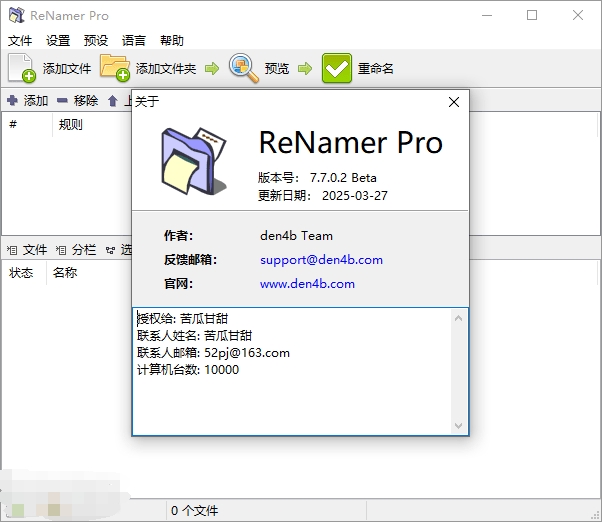Image resolution: width=602 pixels, height=522 pixels.
Task: Open the 分栏 columns dropdown
Action: 77,250
